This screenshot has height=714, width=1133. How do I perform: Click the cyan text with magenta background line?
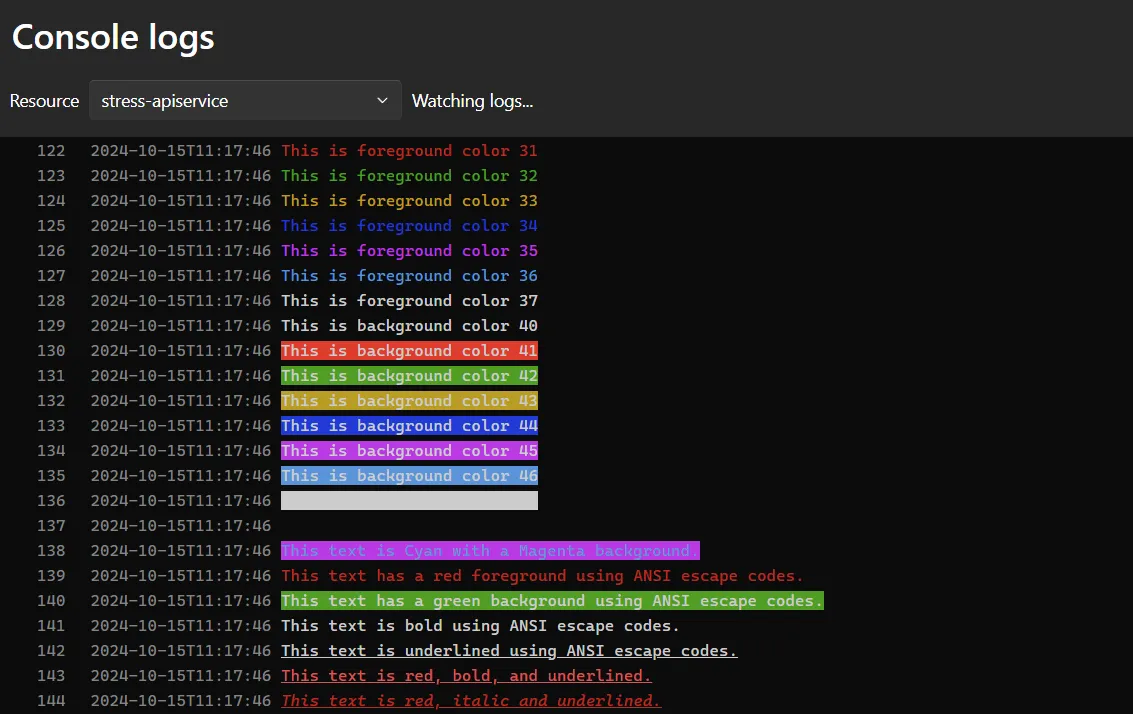click(x=489, y=550)
